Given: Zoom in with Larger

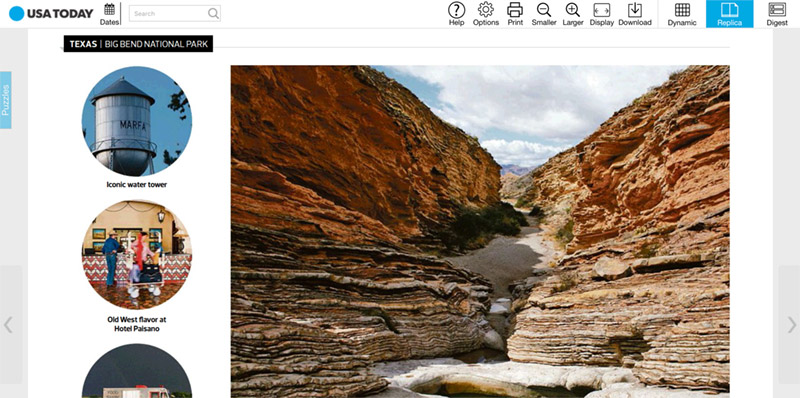Looking at the screenshot, I should pyautogui.click(x=572, y=14).
